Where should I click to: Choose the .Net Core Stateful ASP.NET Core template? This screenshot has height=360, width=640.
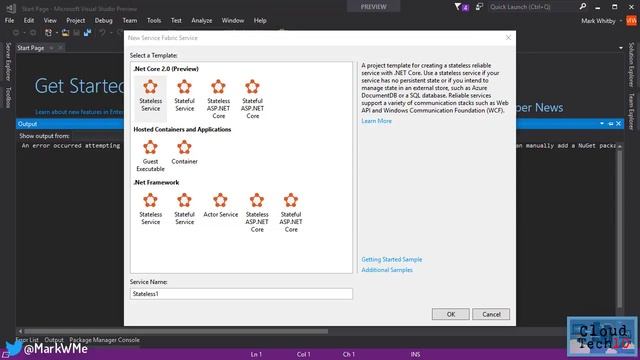point(252,99)
